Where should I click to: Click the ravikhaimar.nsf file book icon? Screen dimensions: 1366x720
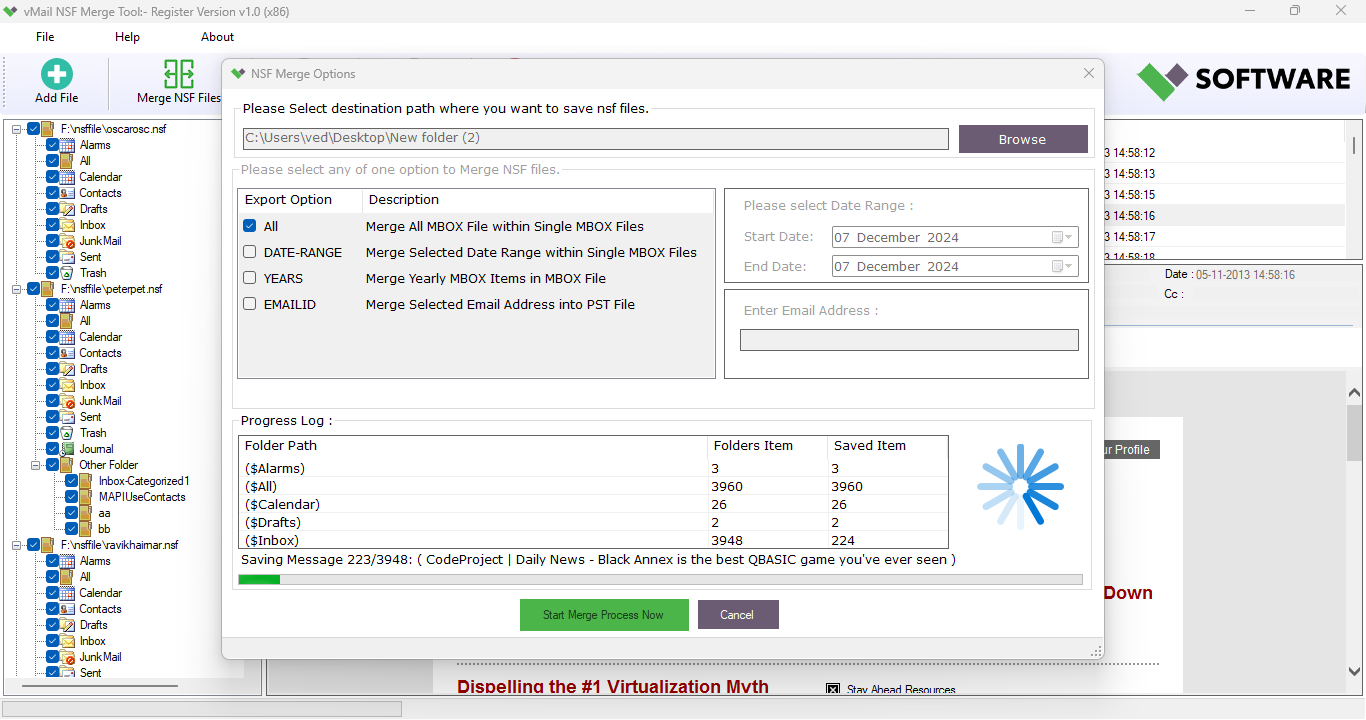click(x=48, y=545)
